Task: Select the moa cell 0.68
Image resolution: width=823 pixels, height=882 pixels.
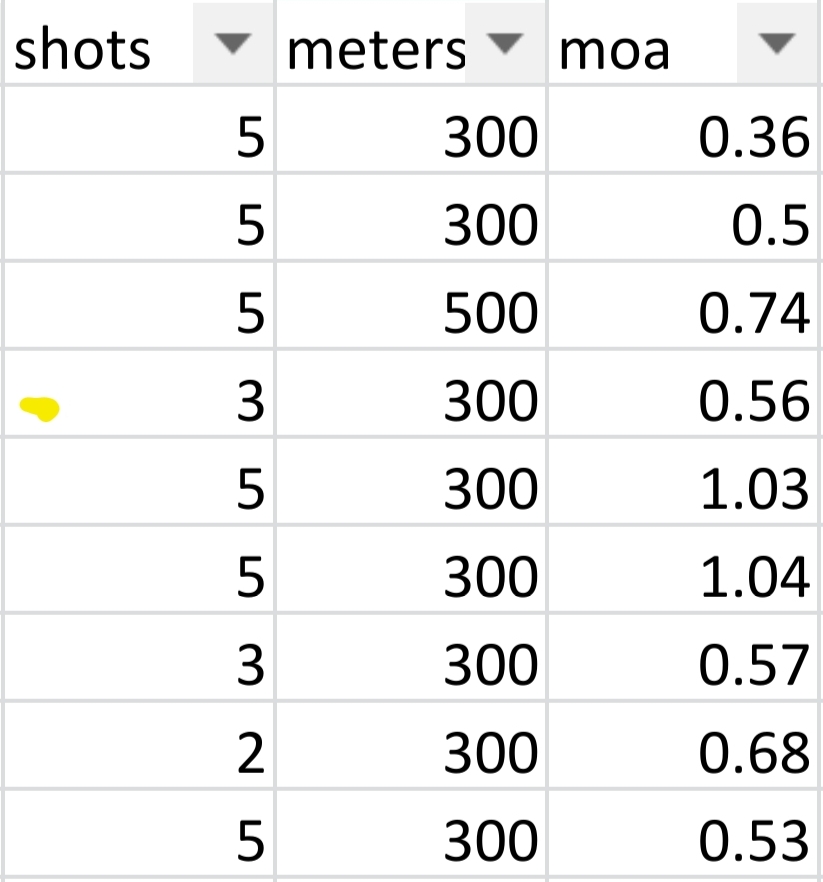Action: (x=682, y=745)
